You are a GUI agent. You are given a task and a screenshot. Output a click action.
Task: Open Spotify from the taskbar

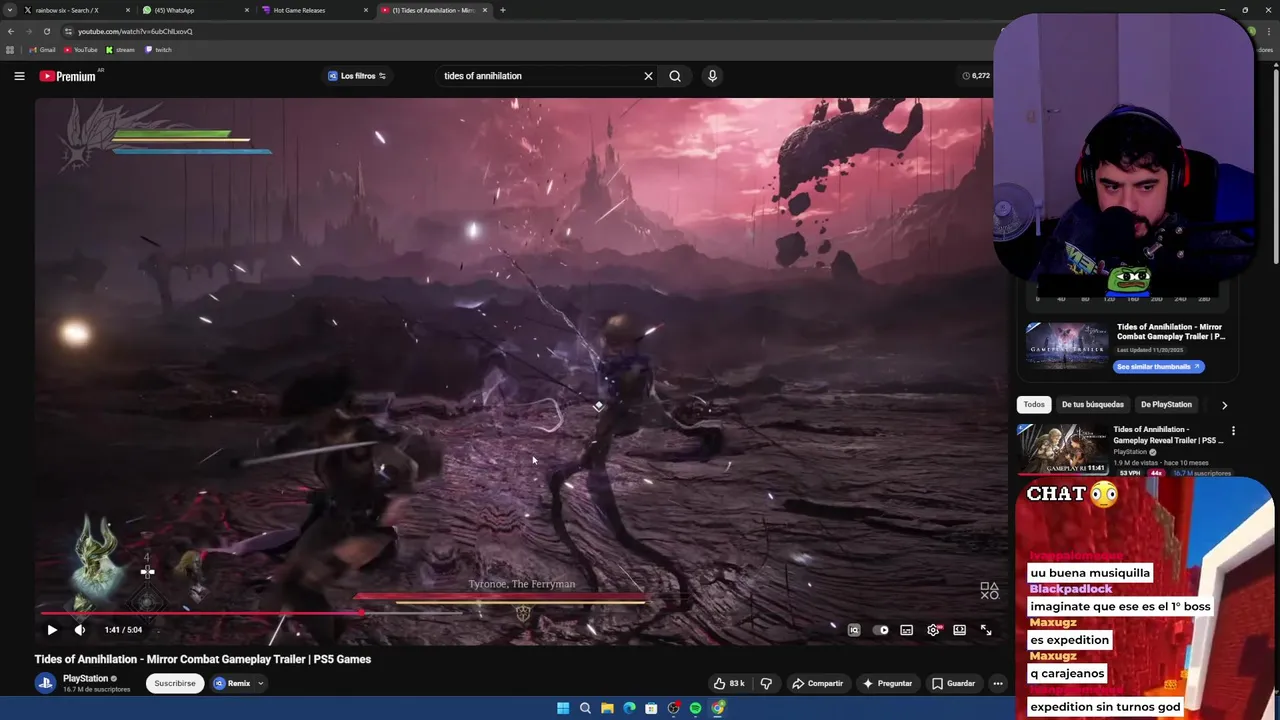(695, 708)
